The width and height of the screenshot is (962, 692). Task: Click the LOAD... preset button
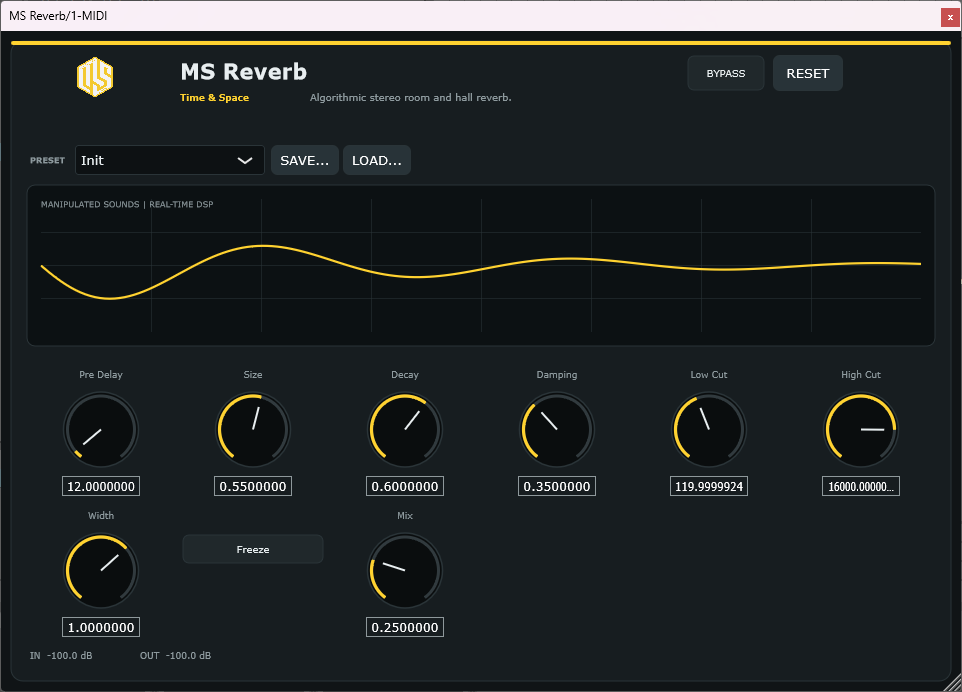[377, 160]
